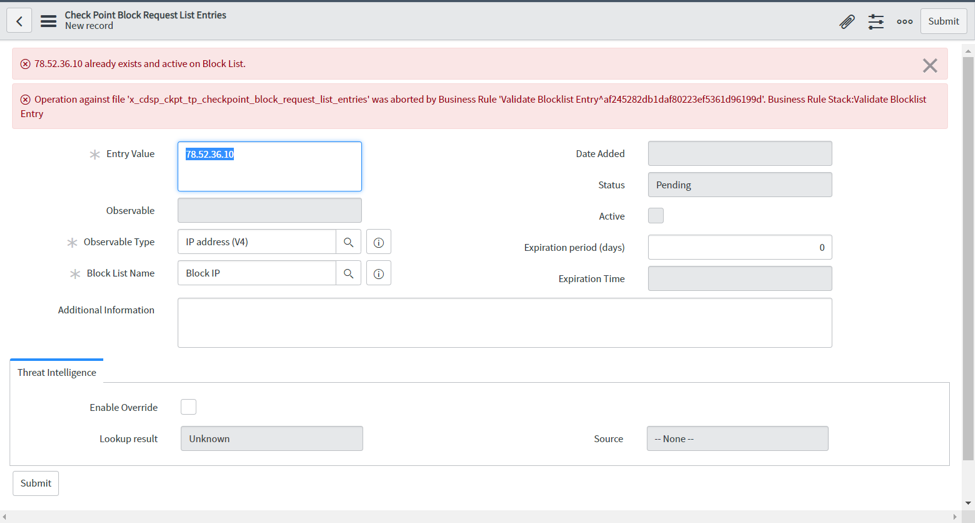The image size is (975, 523).
Task: Look up Observable Type with magnifier
Action: tap(348, 242)
